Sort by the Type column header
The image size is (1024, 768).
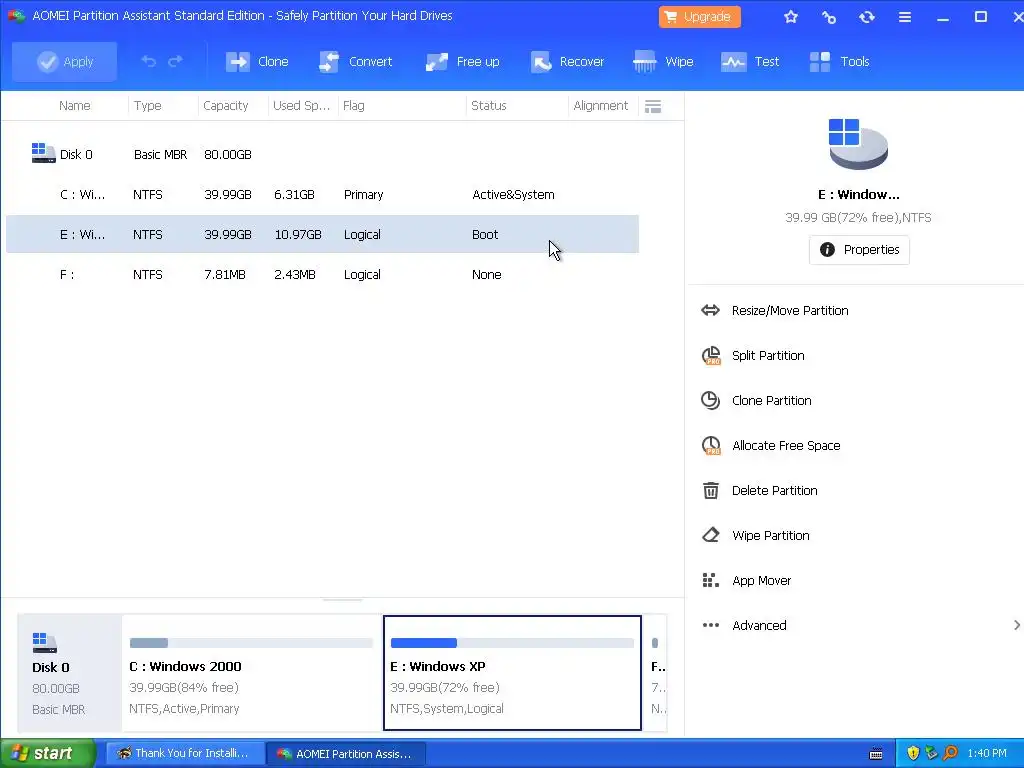click(148, 106)
